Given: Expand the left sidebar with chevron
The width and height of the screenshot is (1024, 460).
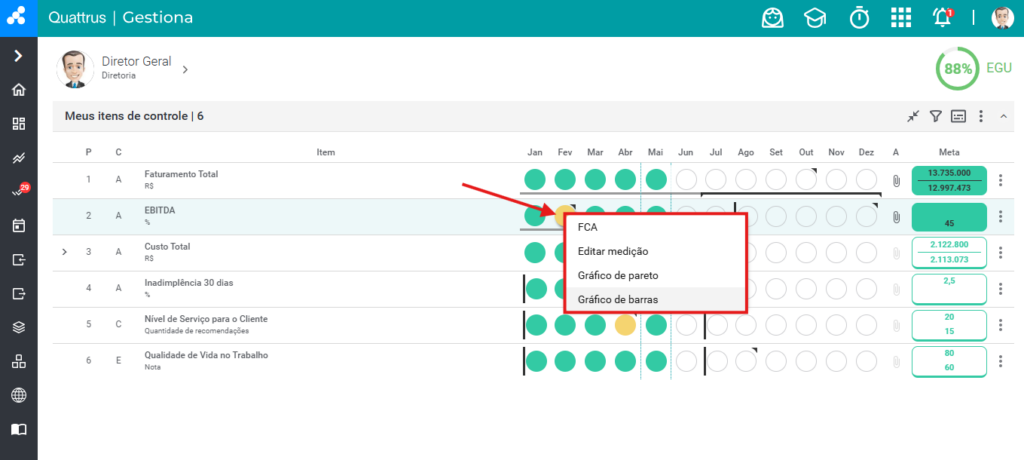Looking at the screenshot, I should [18, 56].
